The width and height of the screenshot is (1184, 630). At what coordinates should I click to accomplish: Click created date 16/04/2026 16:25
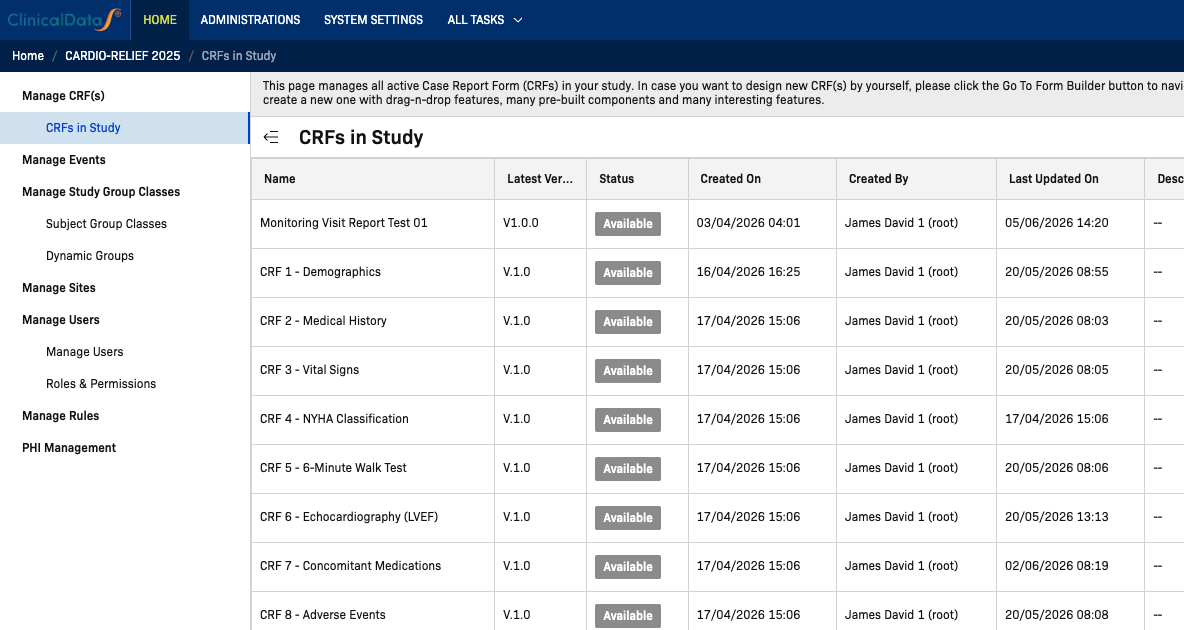[x=748, y=272]
